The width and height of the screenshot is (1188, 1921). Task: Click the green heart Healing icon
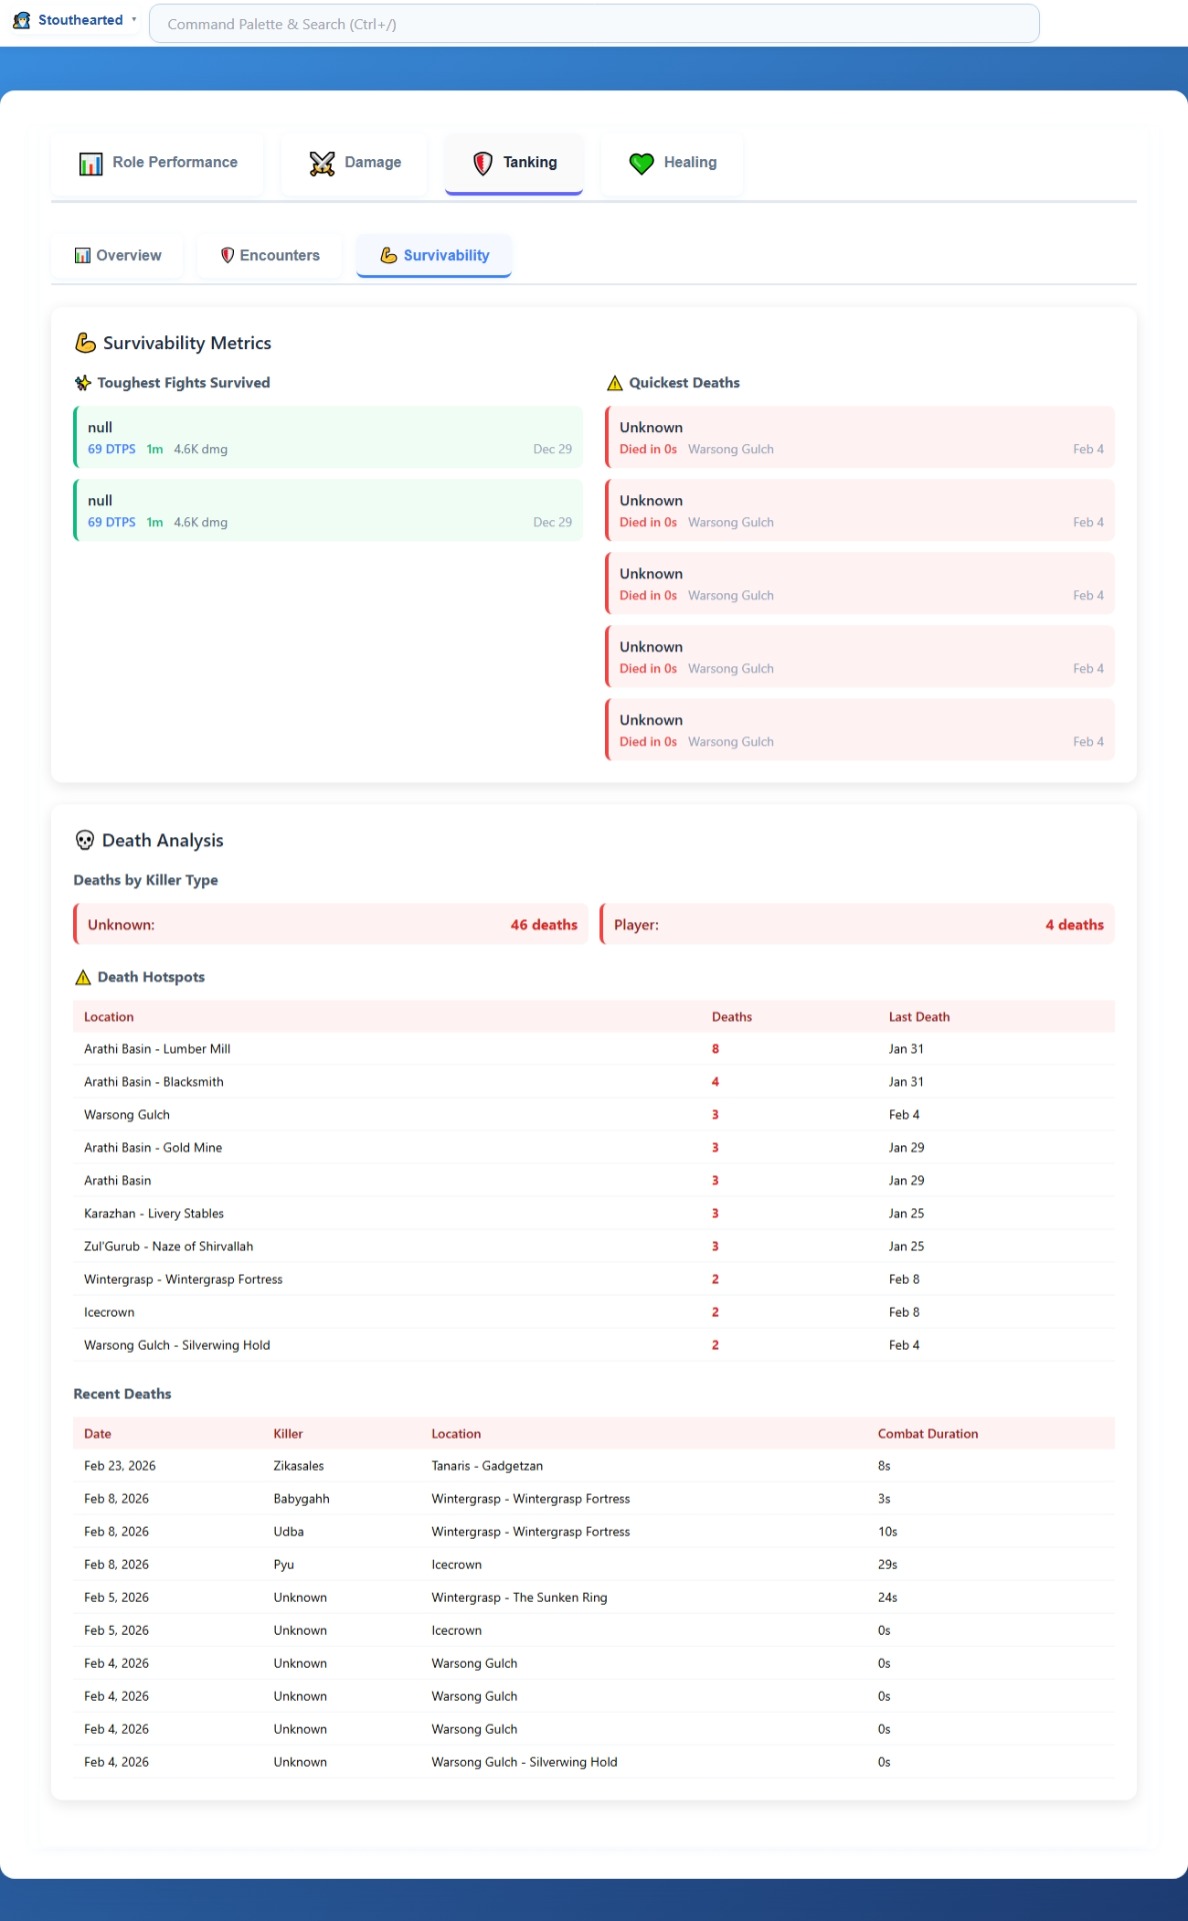[641, 163]
